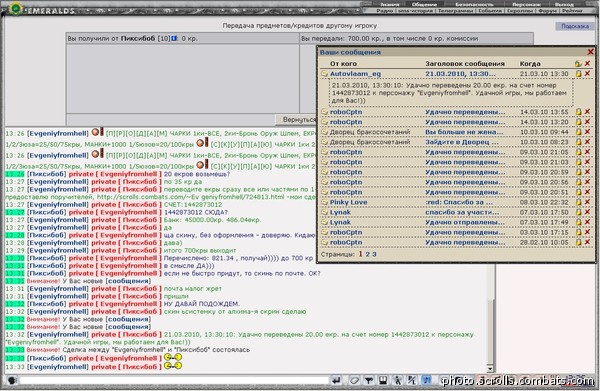
Task: Close the Ваши сообщения messages window
Action: click(590, 52)
